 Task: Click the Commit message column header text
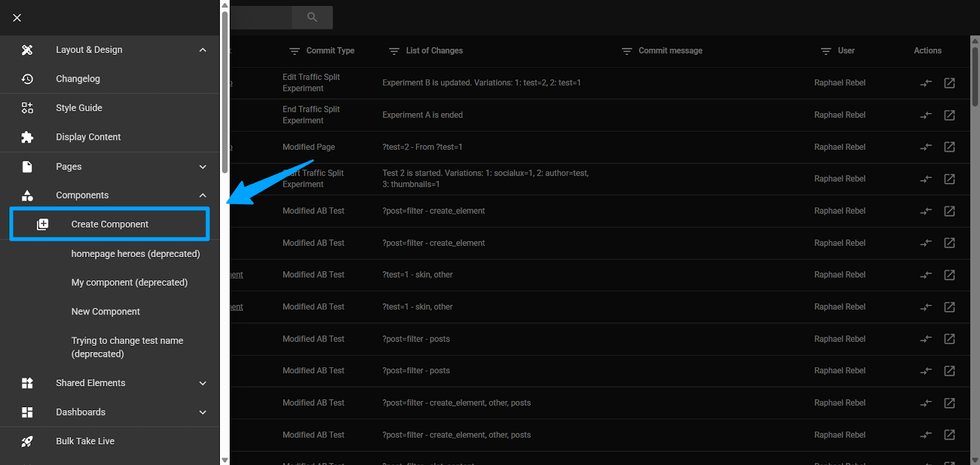670,51
